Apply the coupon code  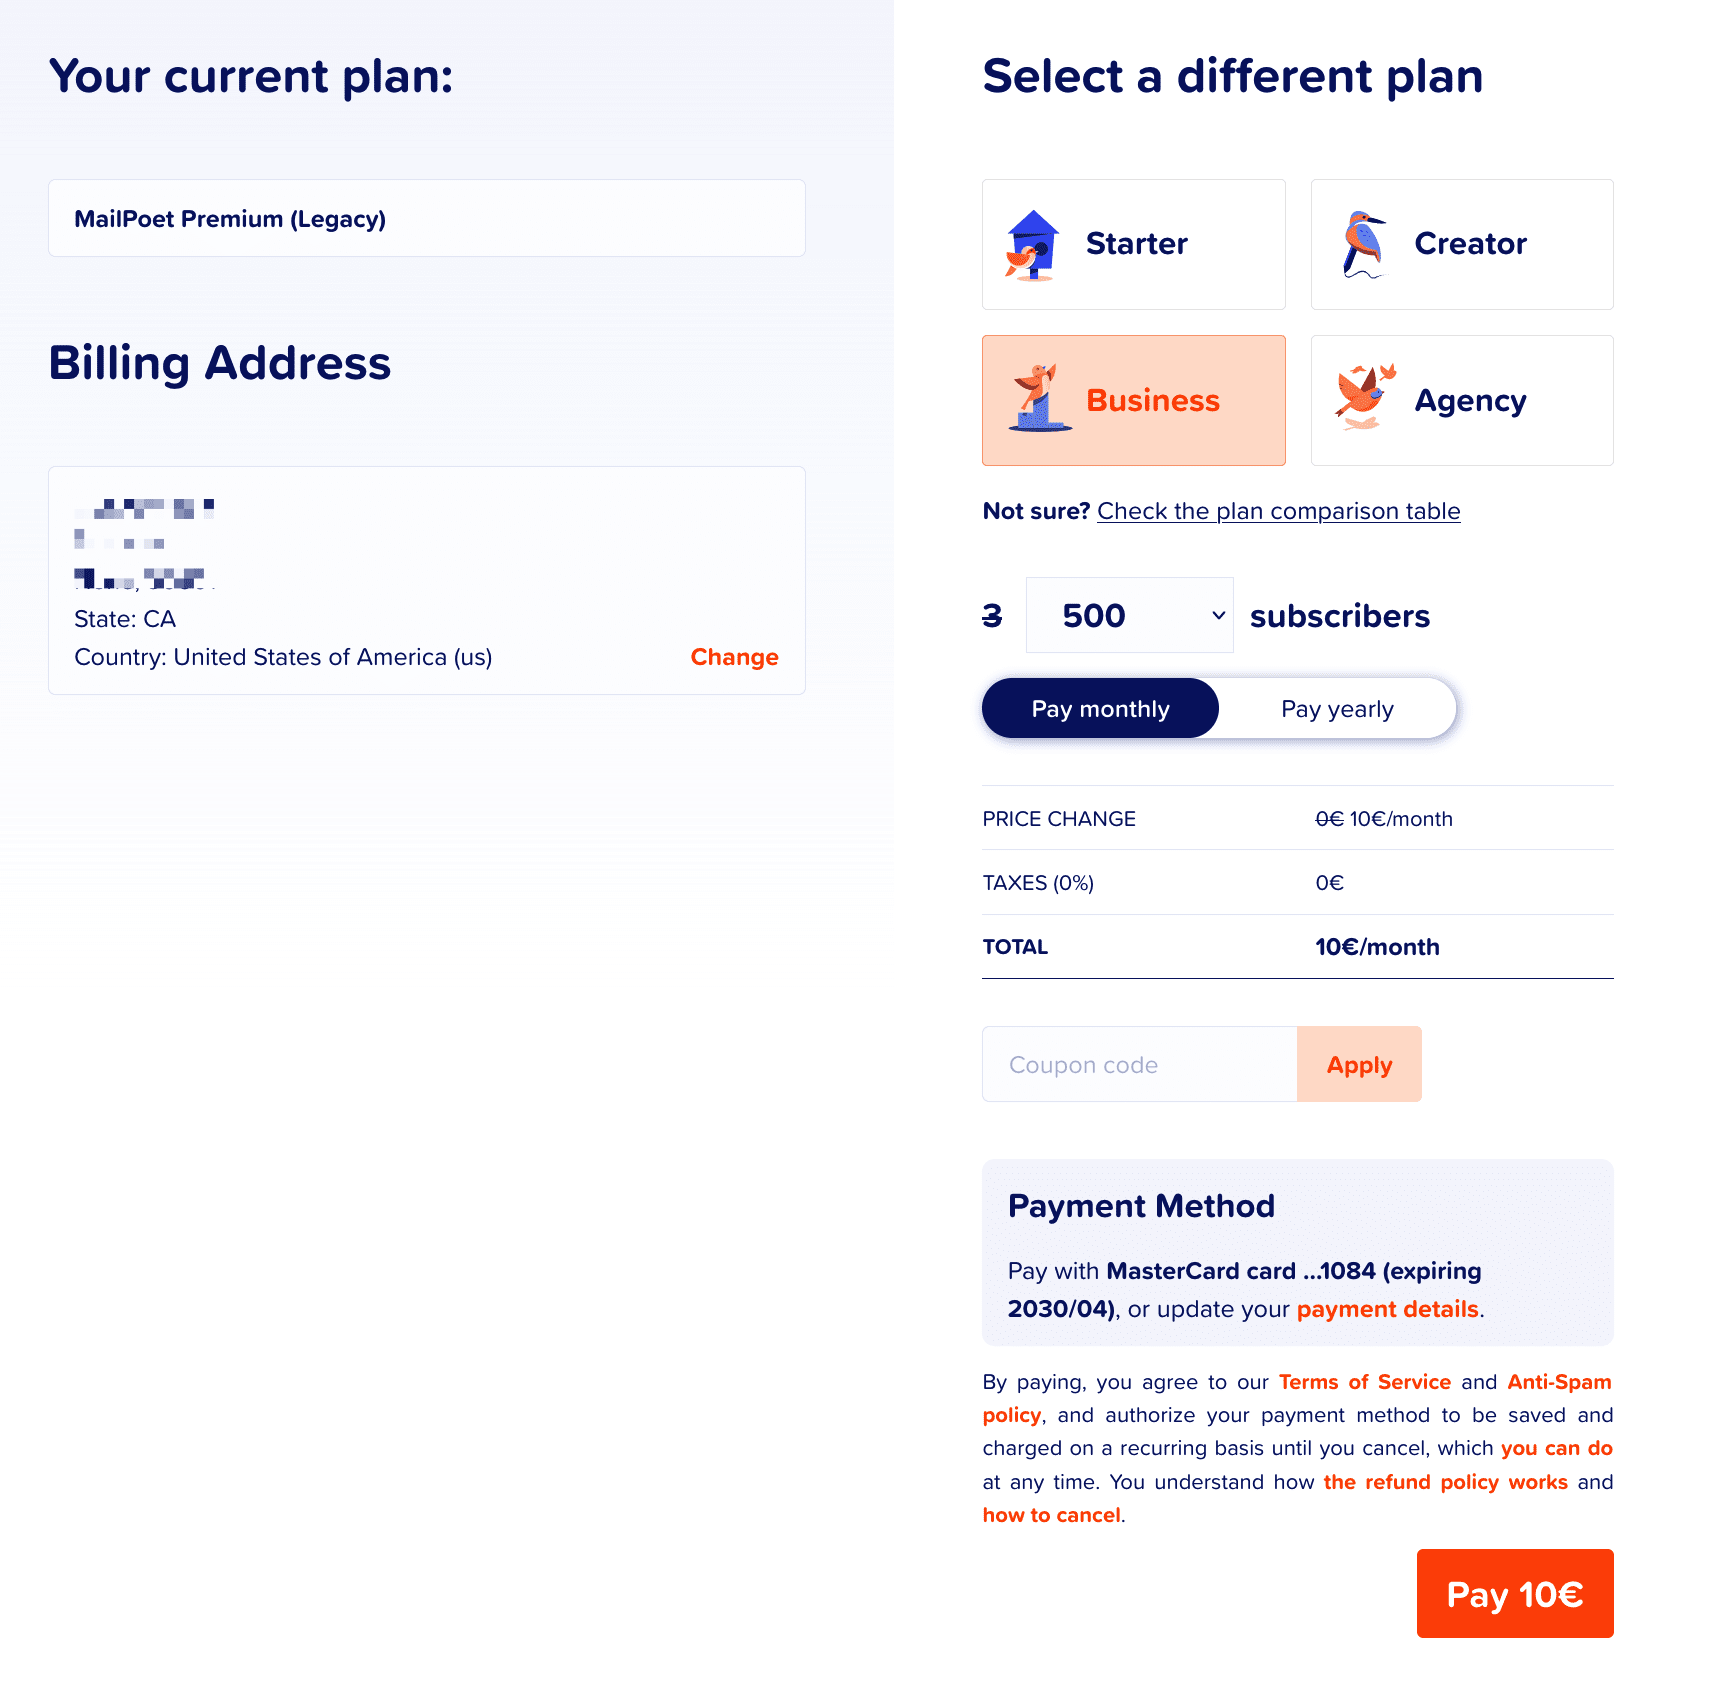click(x=1359, y=1065)
